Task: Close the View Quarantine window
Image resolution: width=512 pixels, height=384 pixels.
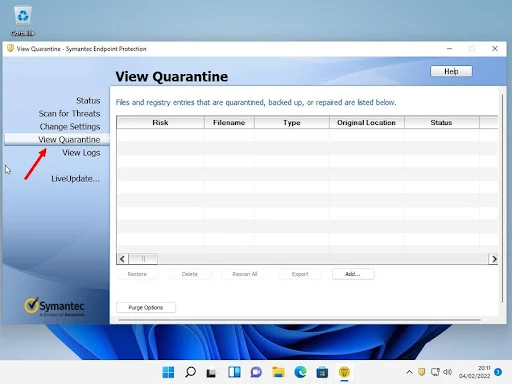Action: click(495, 49)
